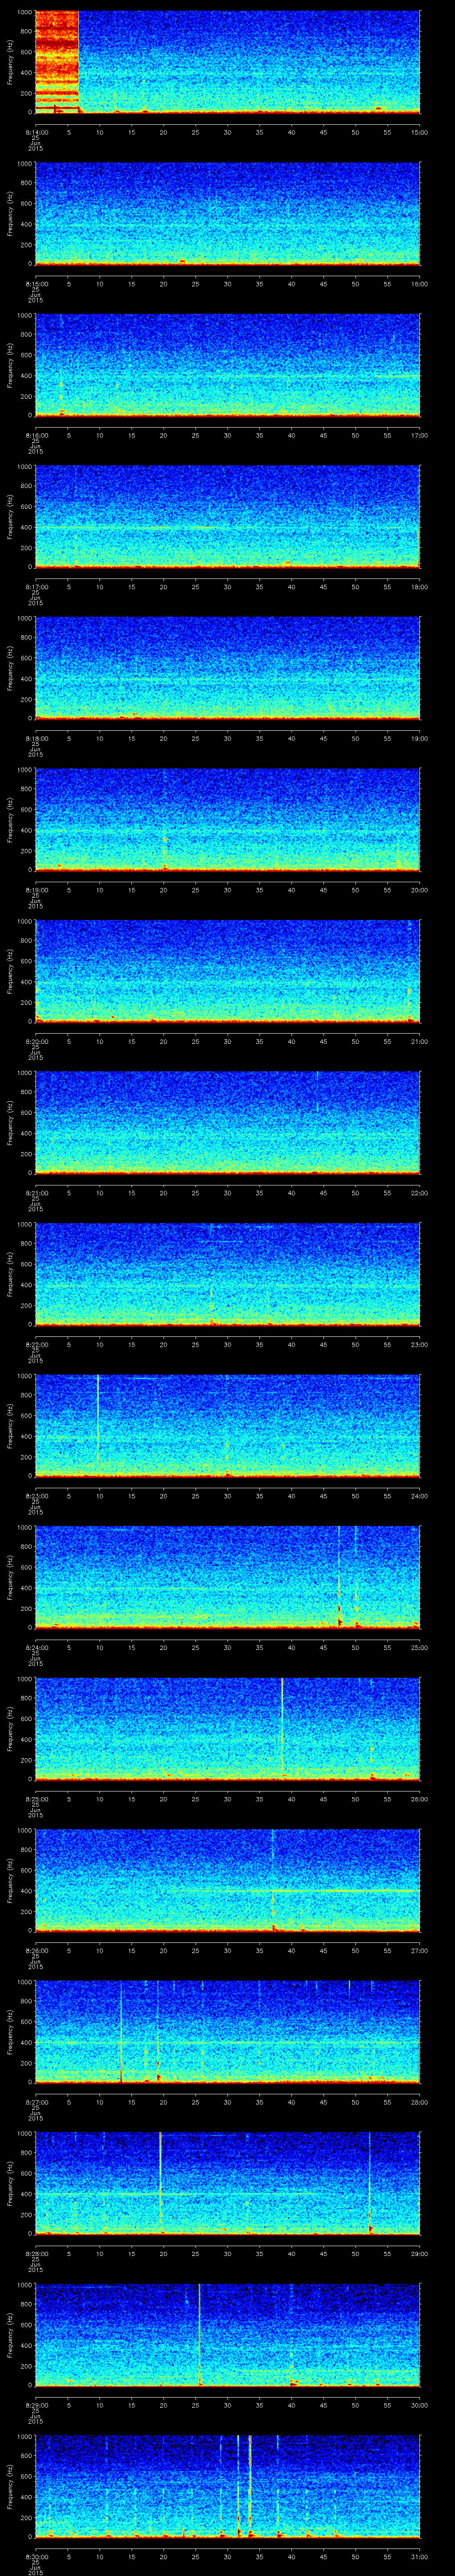This screenshot has height=2576, width=455.
Task: Select the spectrogram panel starting at 8:15:00
Action: [227, 214]
